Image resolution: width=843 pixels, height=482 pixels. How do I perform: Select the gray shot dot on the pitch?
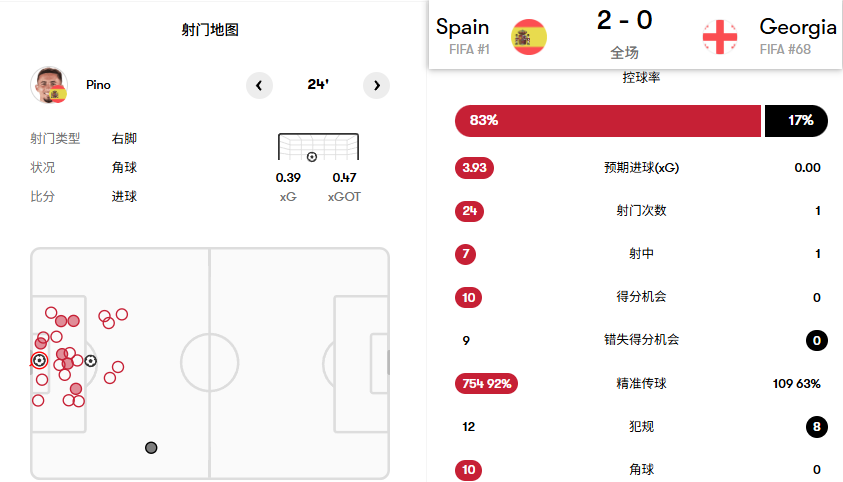[x=151, y=447]
